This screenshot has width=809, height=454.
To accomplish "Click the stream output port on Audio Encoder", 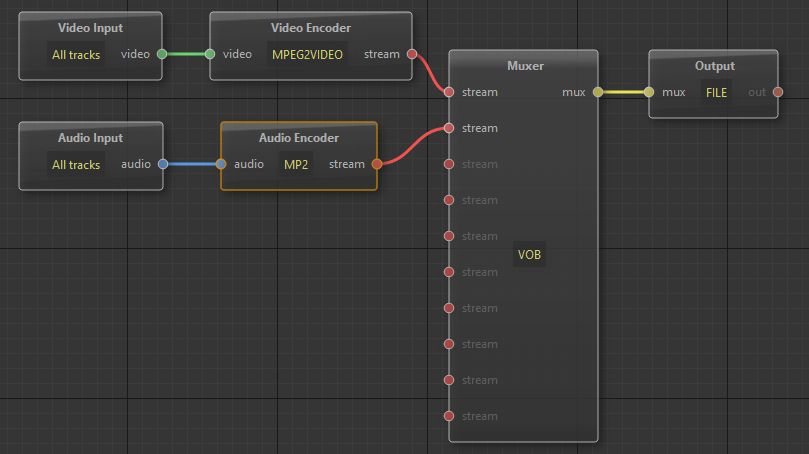I will (377, 164).
